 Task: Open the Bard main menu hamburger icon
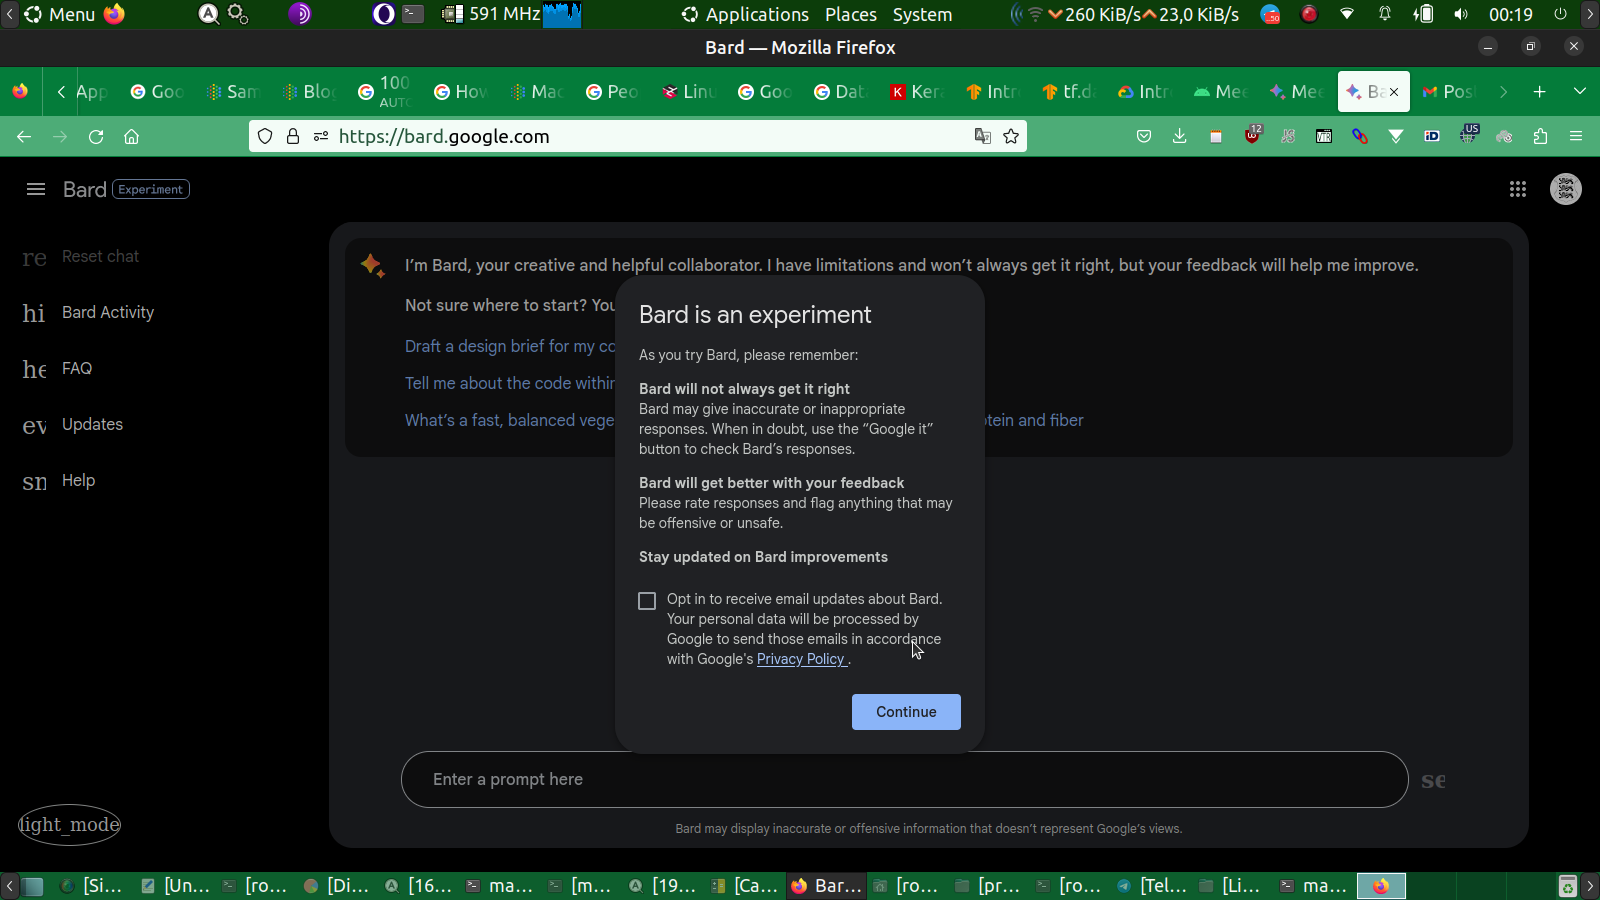36,189
